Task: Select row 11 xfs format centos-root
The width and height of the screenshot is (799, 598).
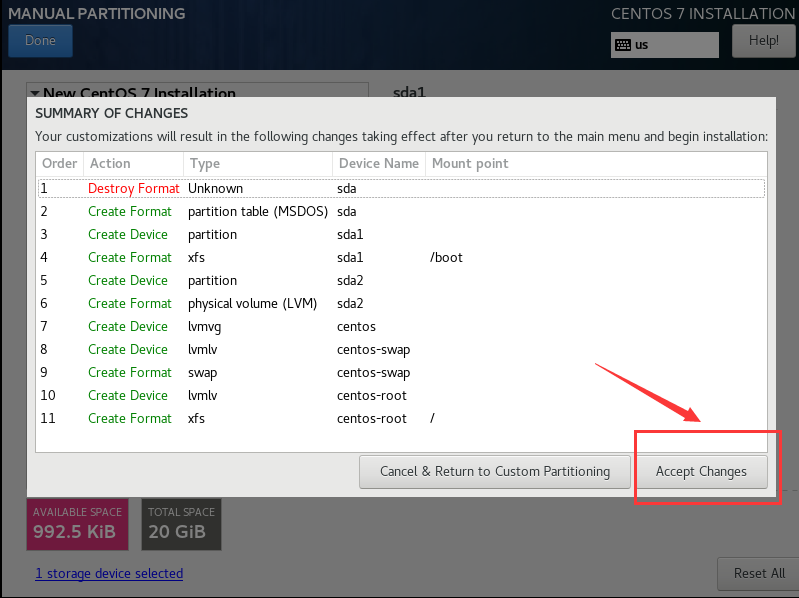Action: pyautogui.click(x=401, y=418)
